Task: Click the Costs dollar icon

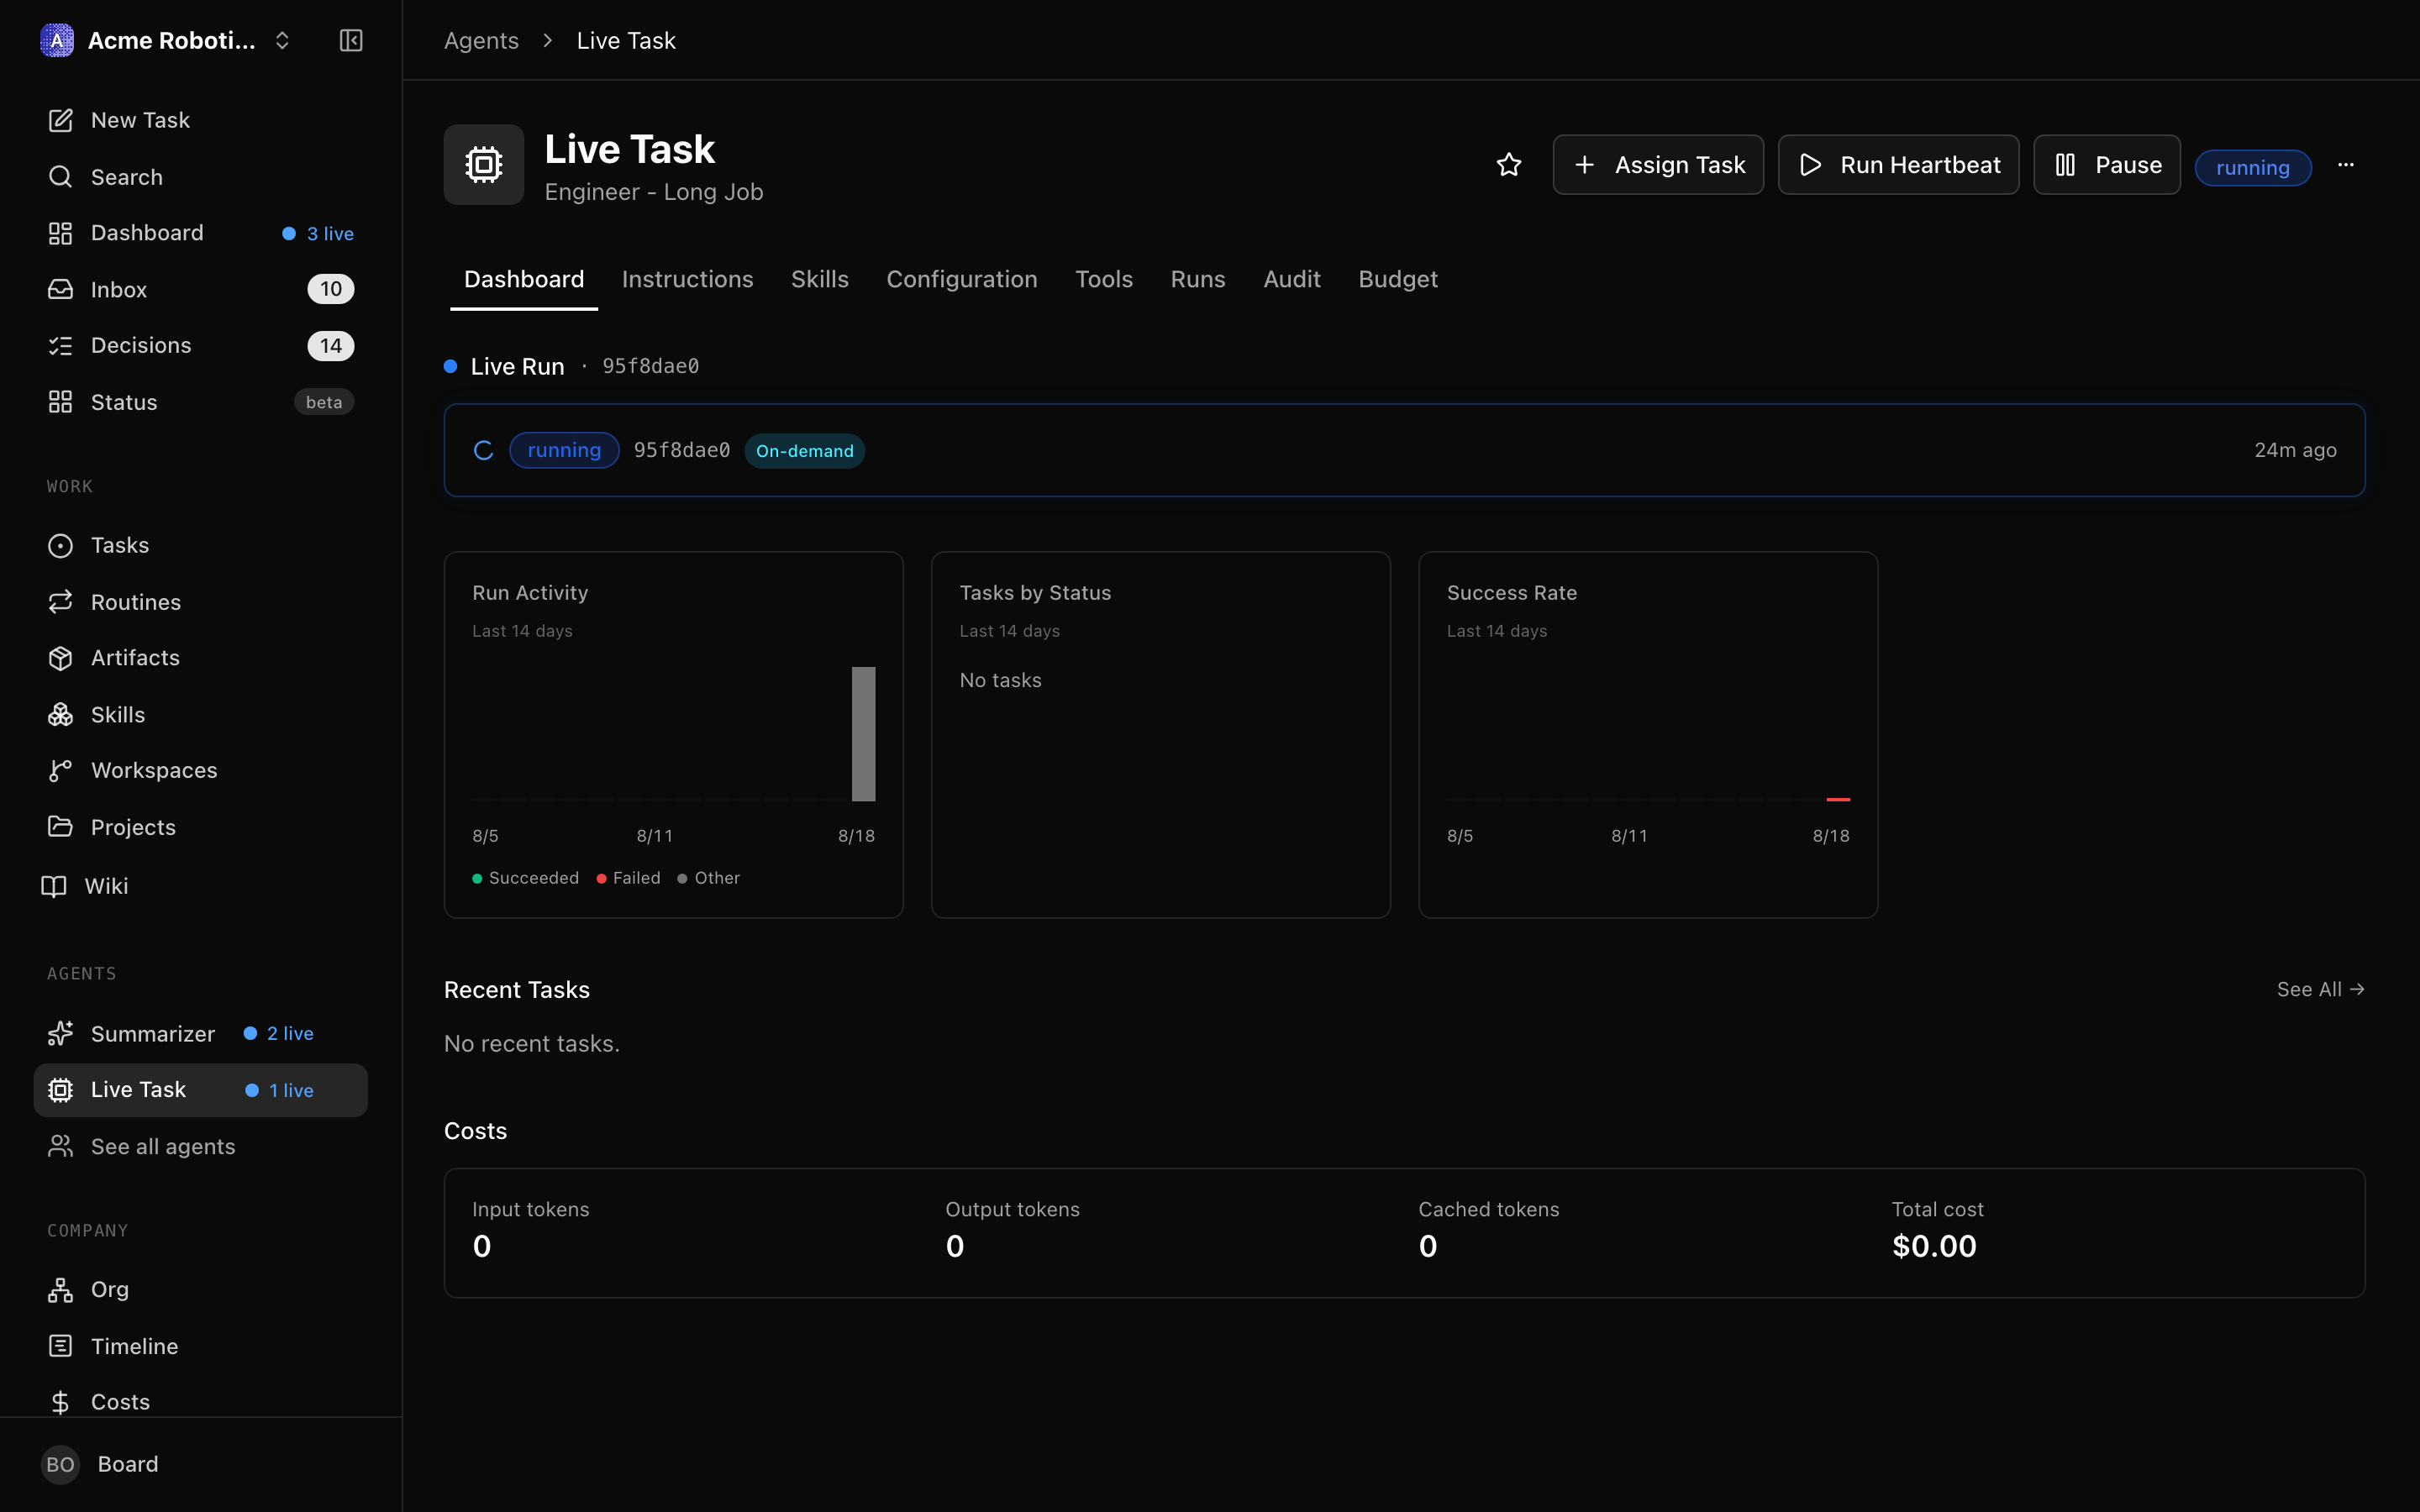Action: [60, 1402]
